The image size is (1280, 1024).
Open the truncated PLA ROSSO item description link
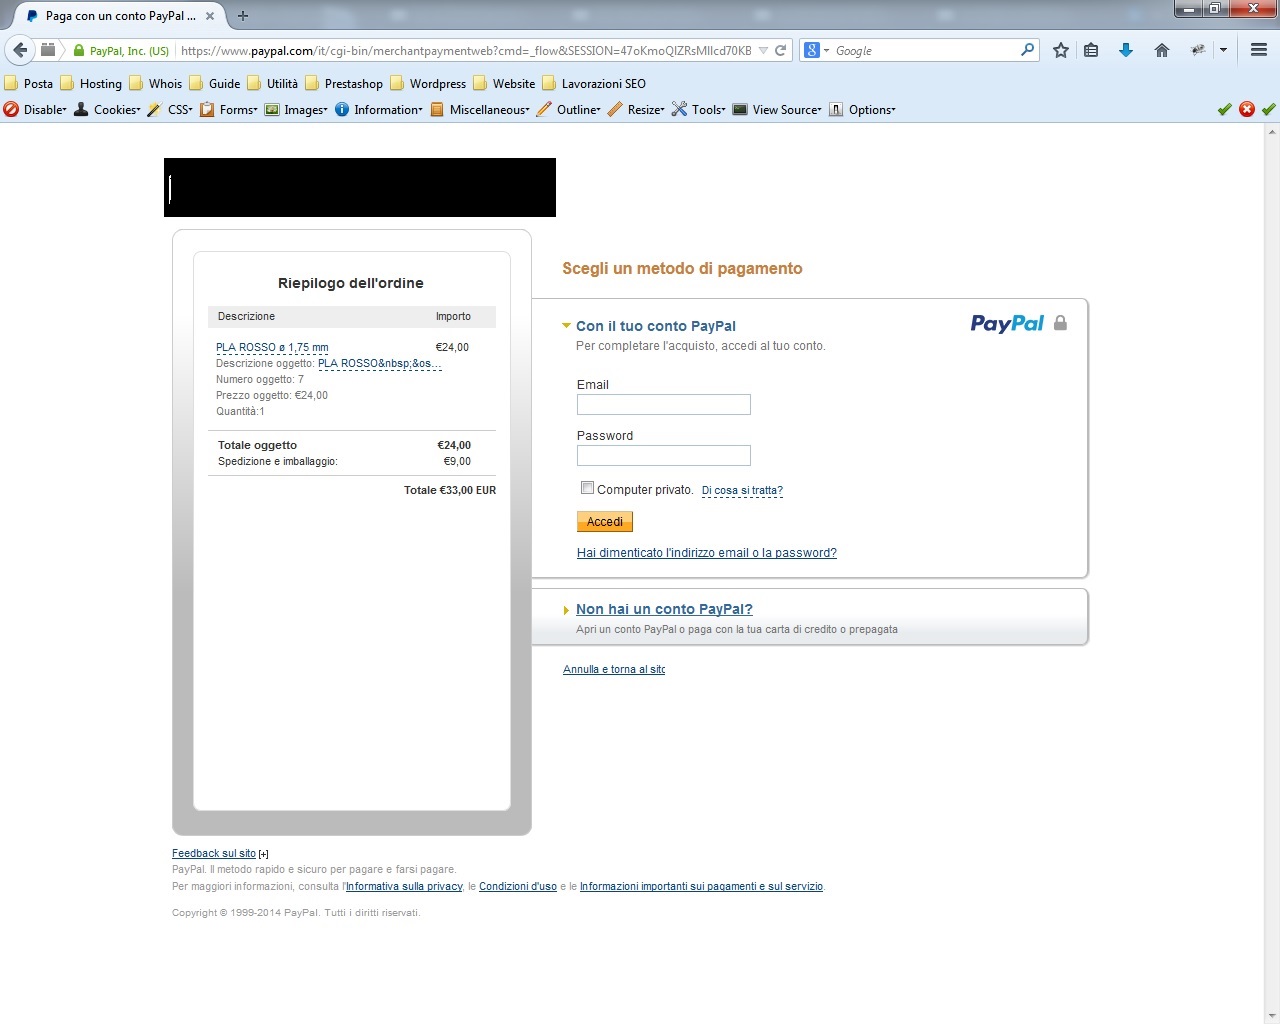click(x=380, y=364)
